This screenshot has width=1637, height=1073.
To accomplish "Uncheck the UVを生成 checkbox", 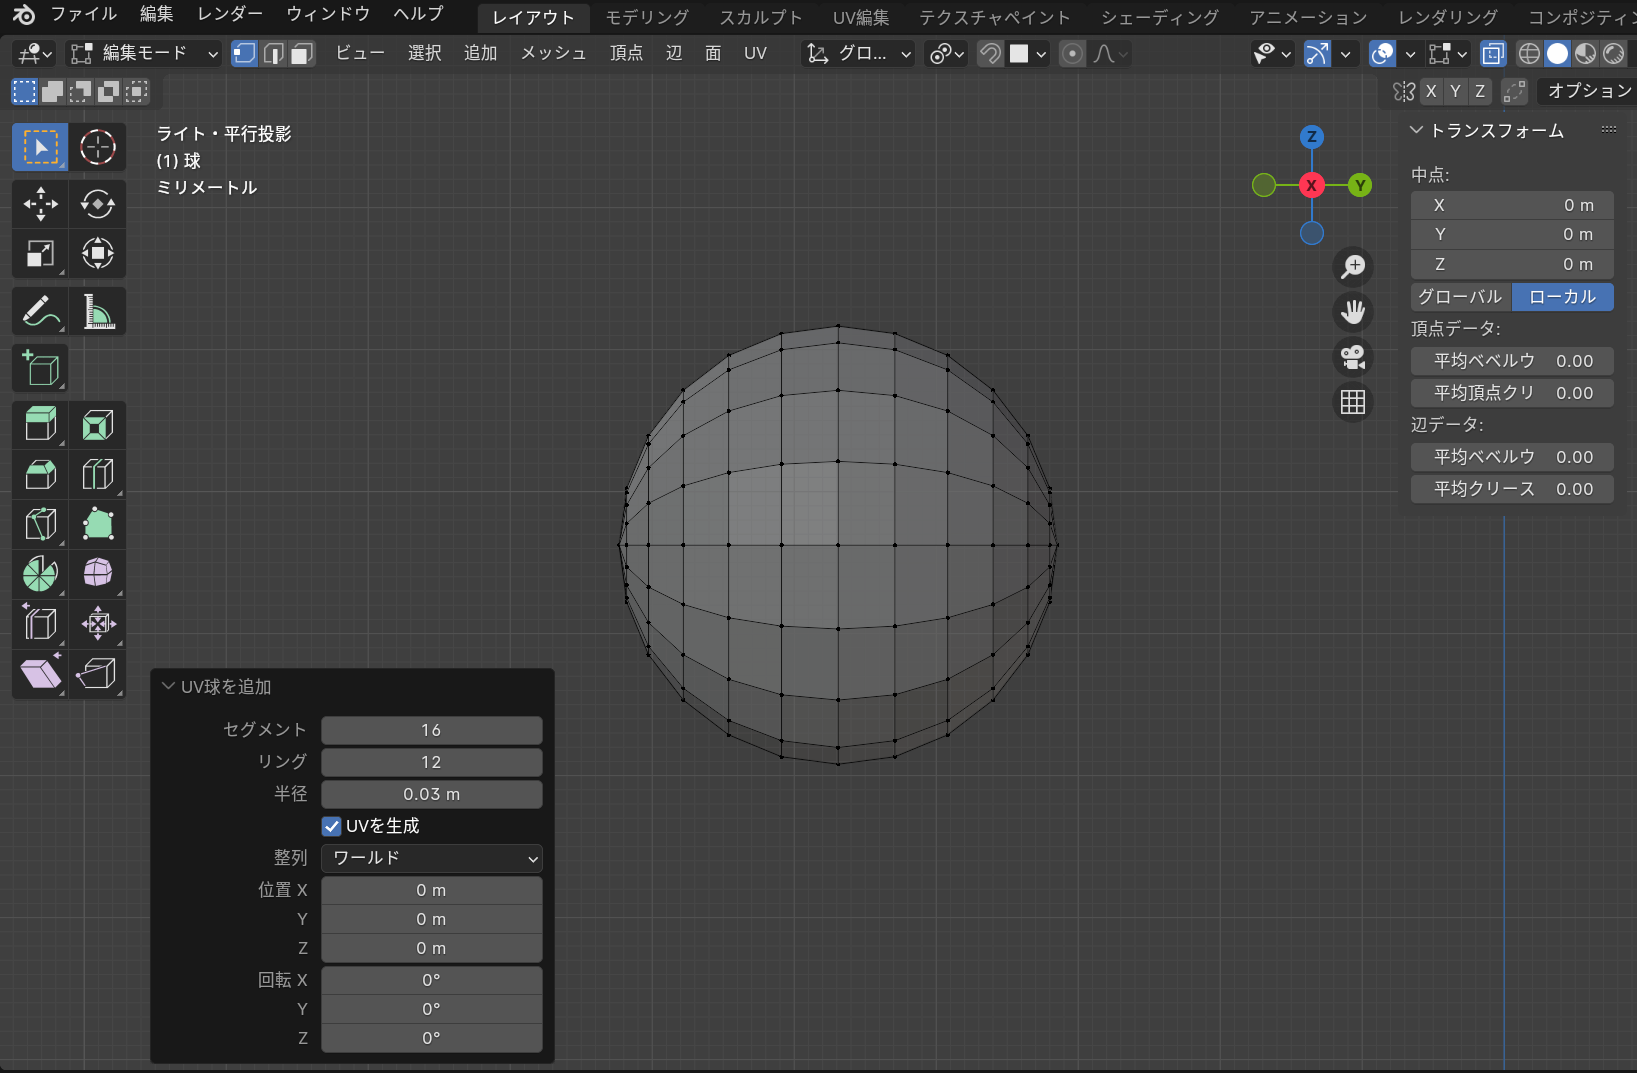I will tap(332, 826).
